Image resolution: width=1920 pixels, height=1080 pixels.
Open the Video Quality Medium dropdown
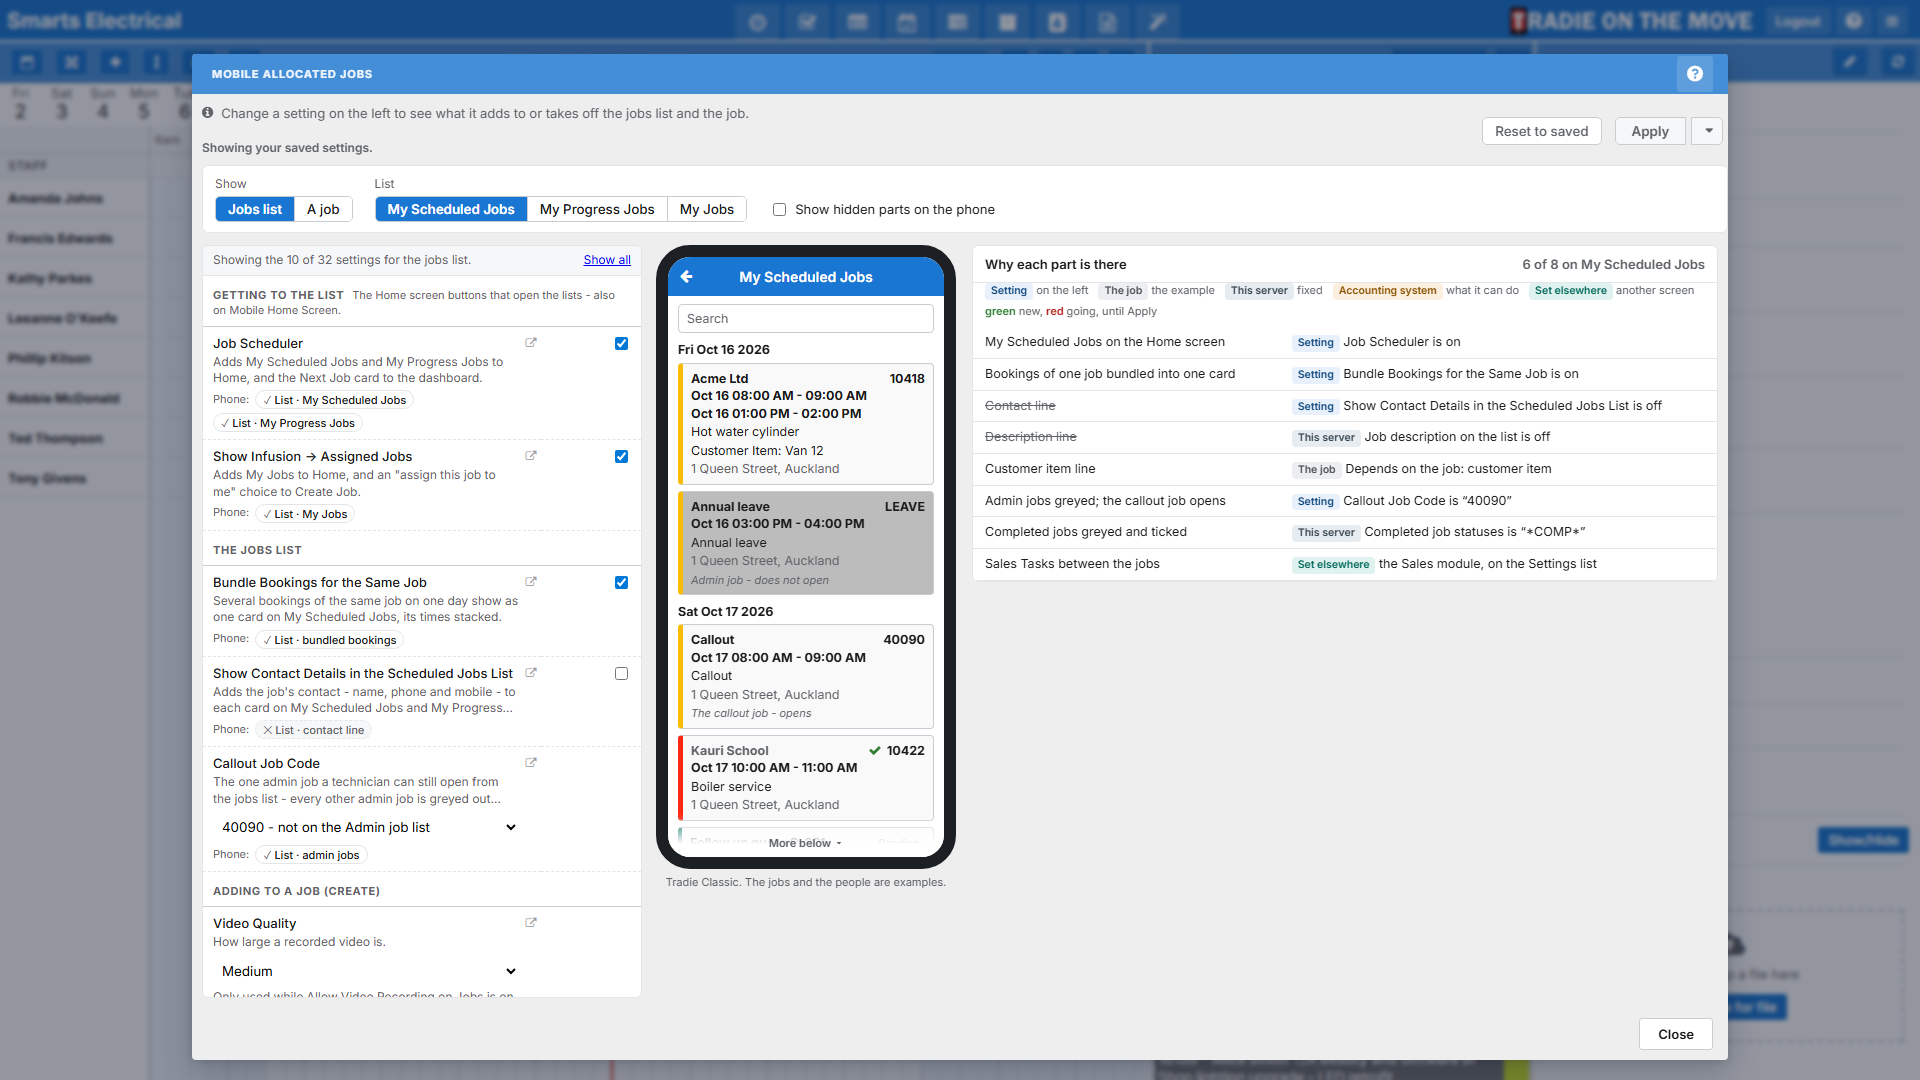point(368,971)
